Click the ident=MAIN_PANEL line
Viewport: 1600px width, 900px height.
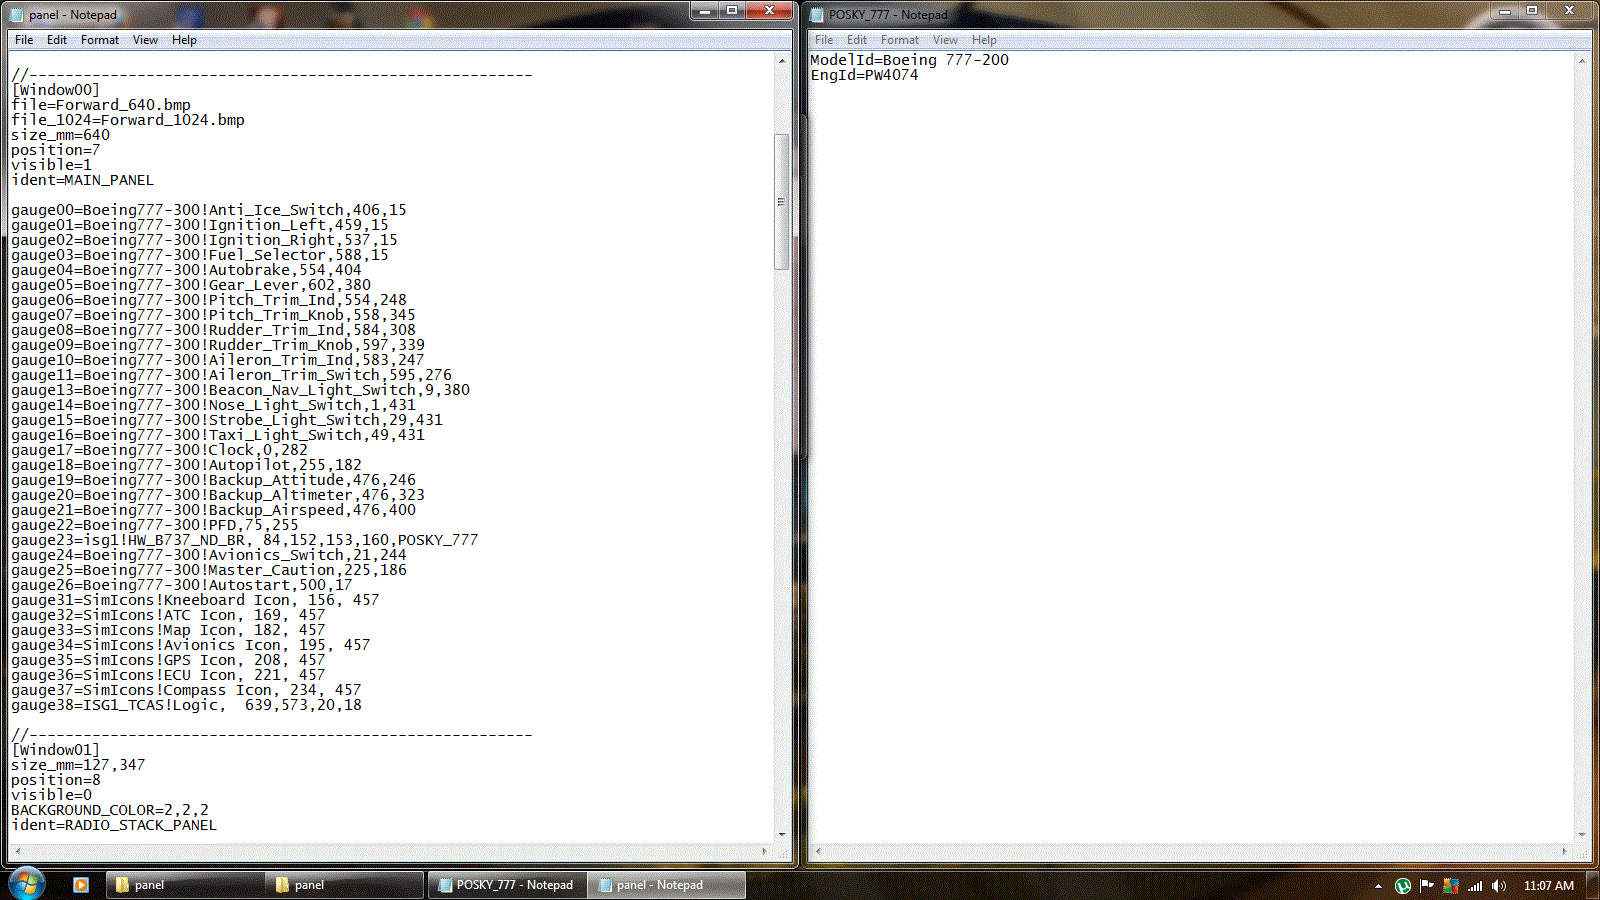pyautogui.click(x=82, y=180)
